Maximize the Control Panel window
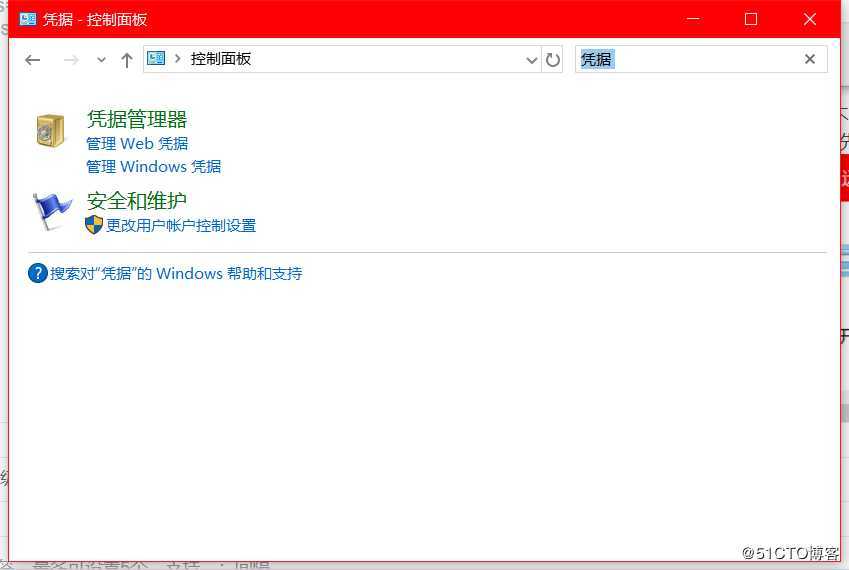 [x=751, y=19]
